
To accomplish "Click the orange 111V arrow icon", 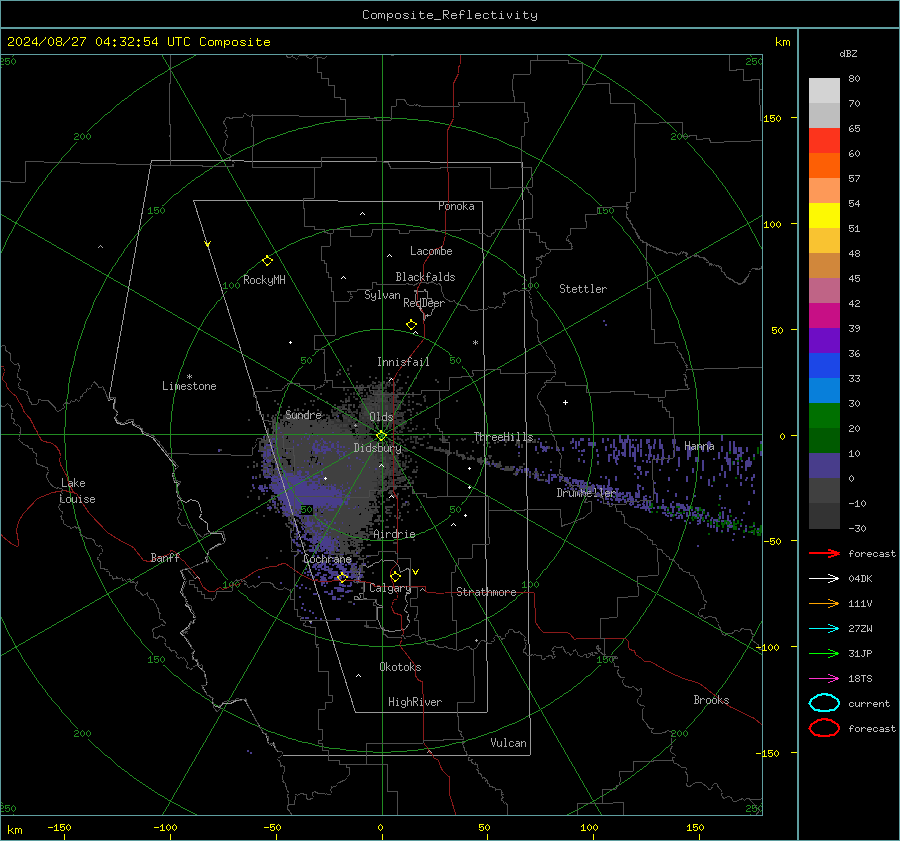I will (824, 603).
